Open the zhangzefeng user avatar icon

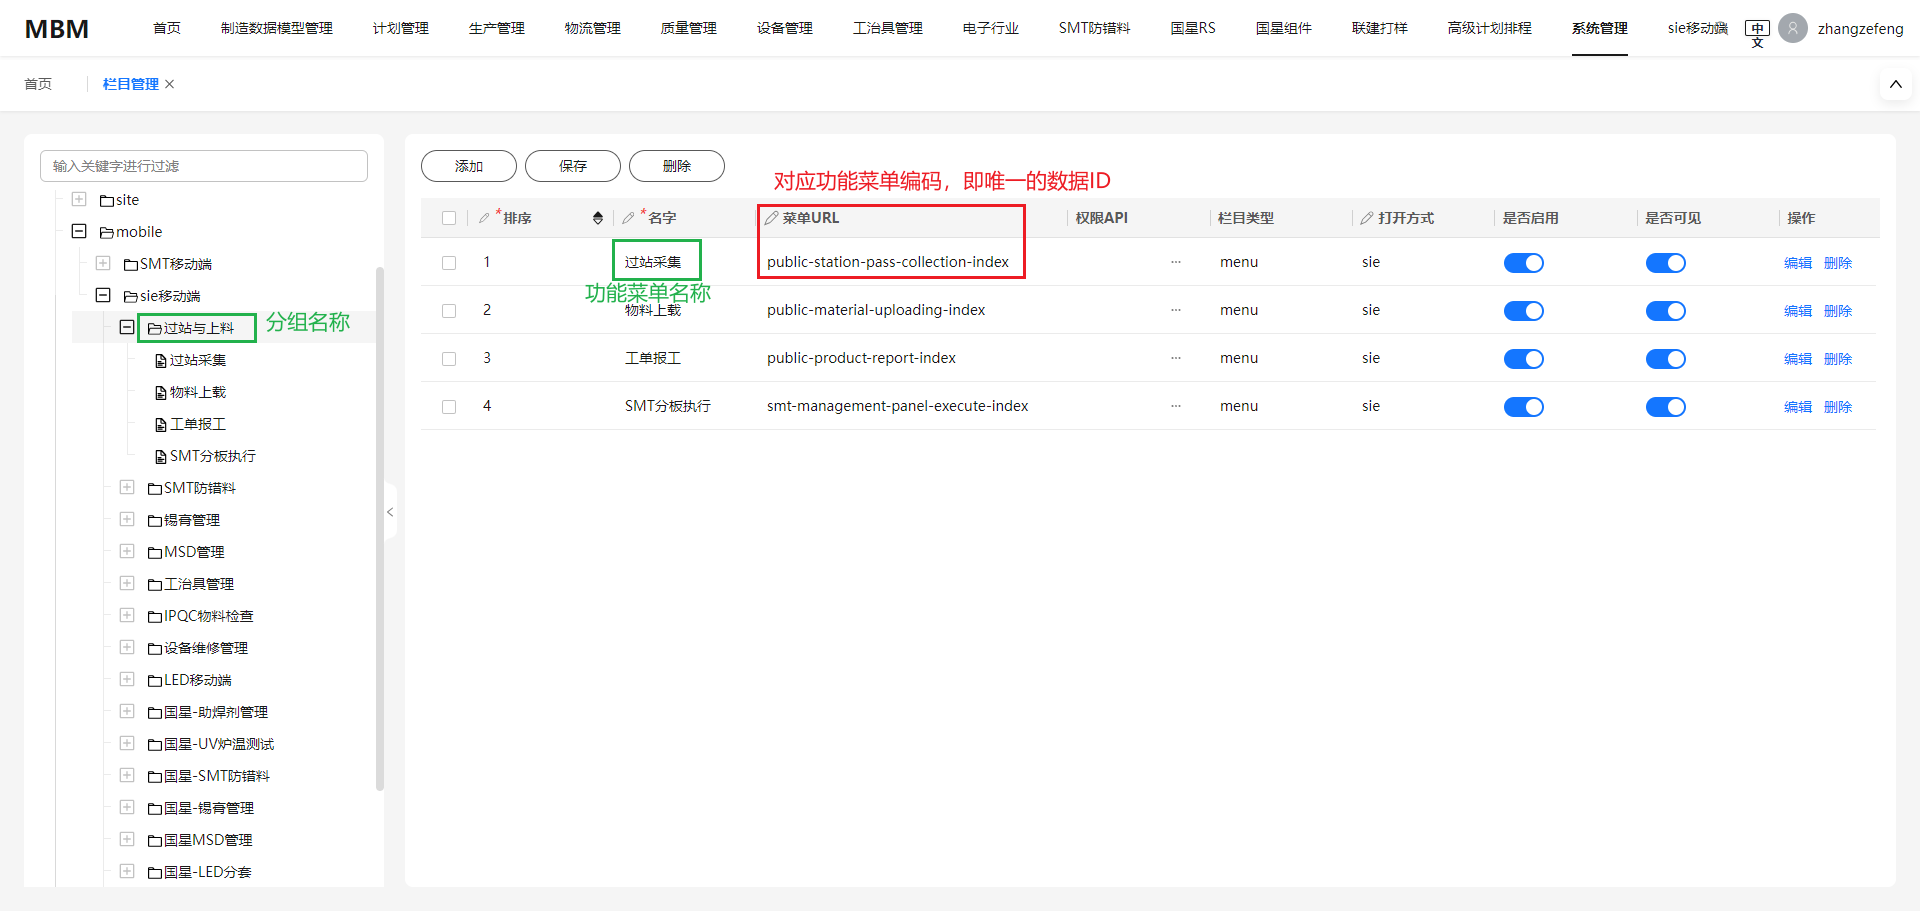(x=1793, y=28)
